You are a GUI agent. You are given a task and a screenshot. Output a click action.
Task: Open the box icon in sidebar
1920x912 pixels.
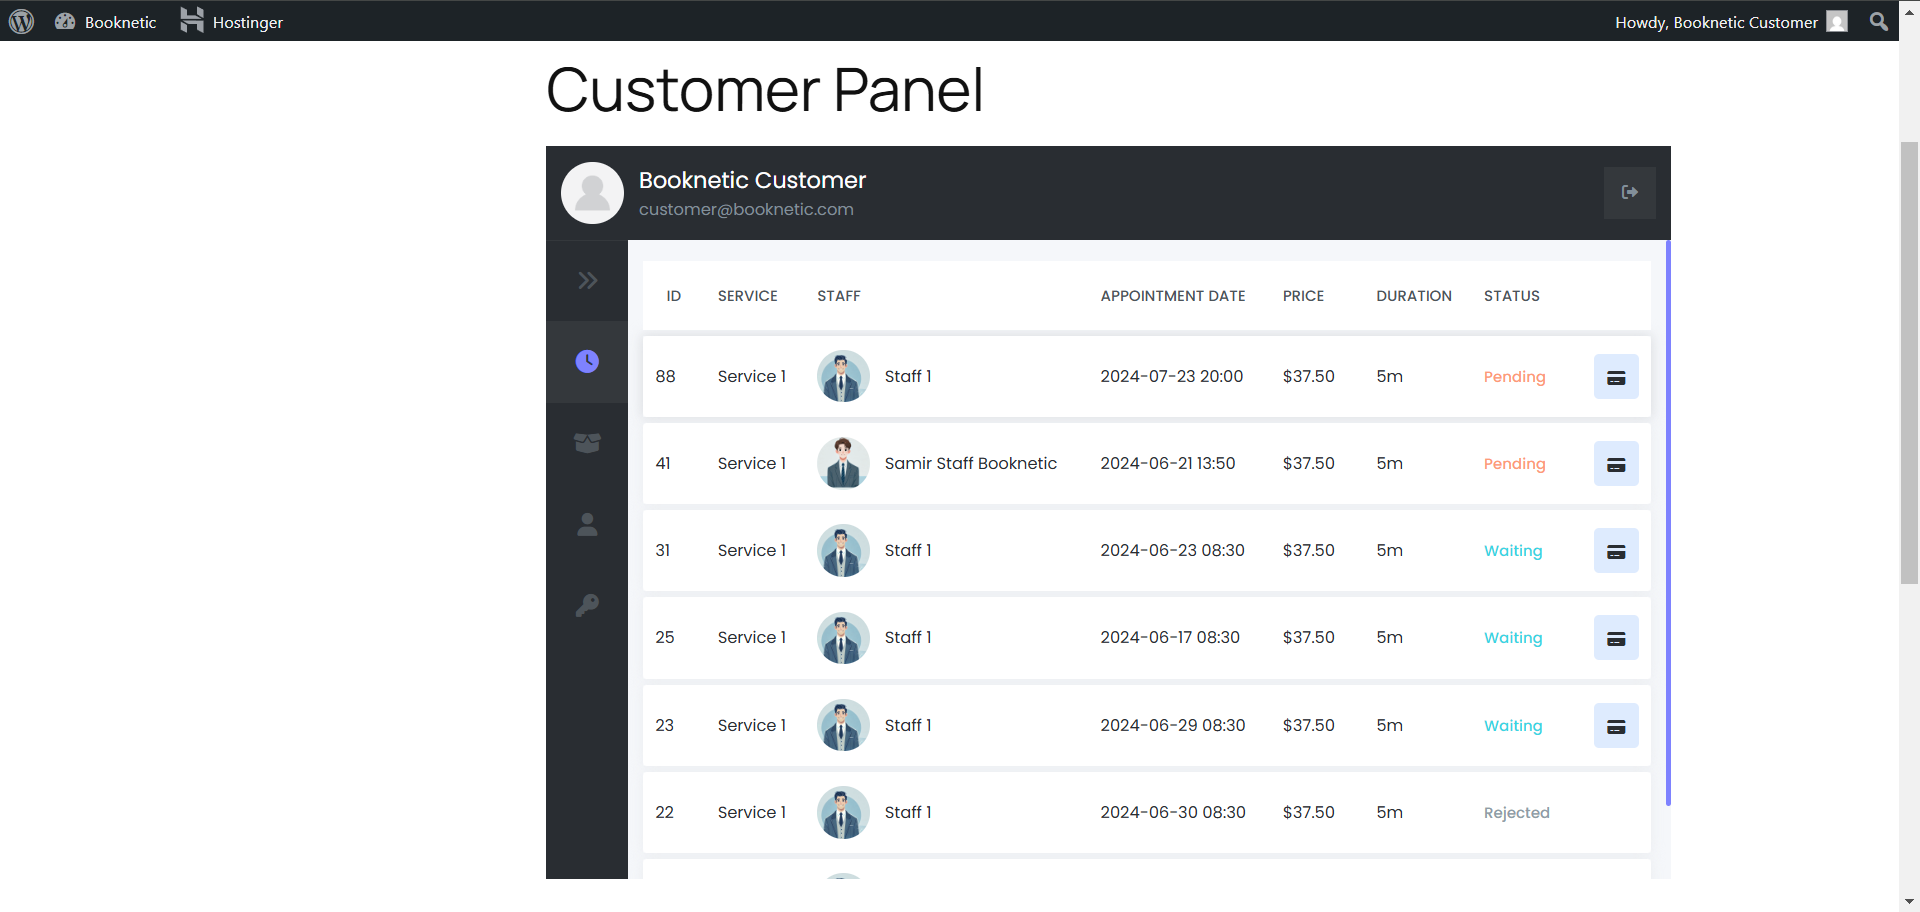point(587,443)
